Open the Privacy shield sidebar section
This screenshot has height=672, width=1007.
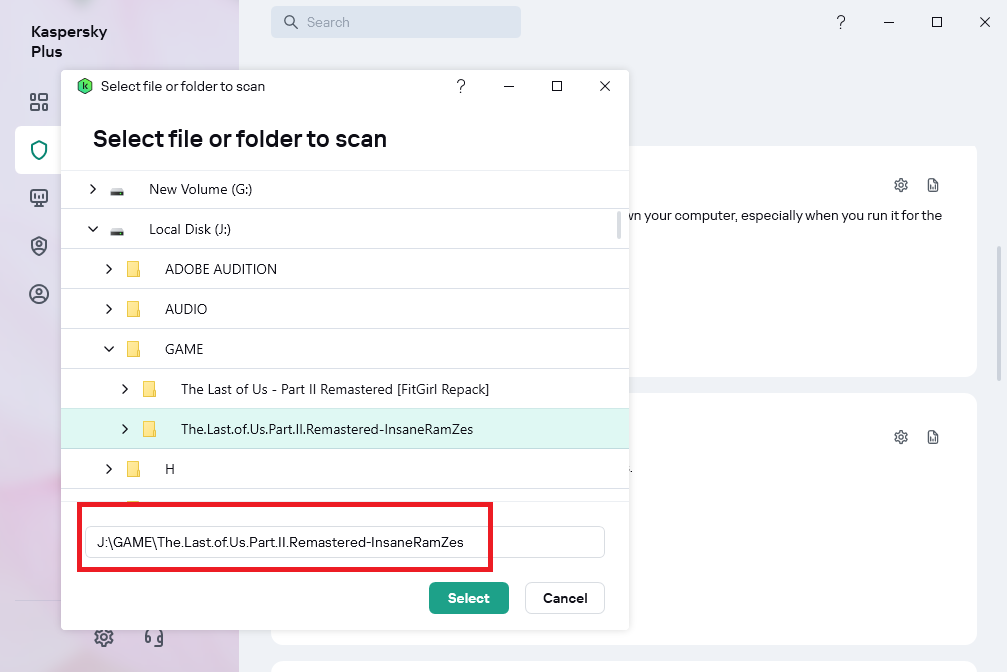[x=39, y=246]
